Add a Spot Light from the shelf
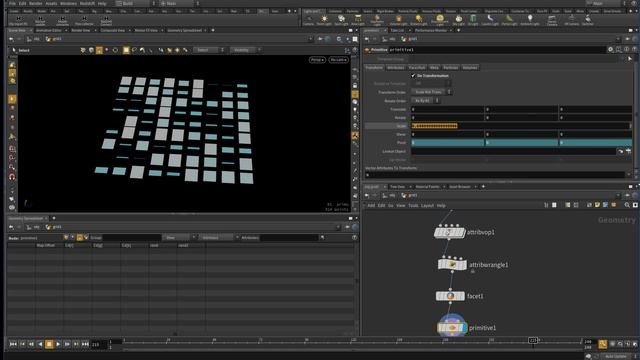640x360 pixels. [341, 20]
